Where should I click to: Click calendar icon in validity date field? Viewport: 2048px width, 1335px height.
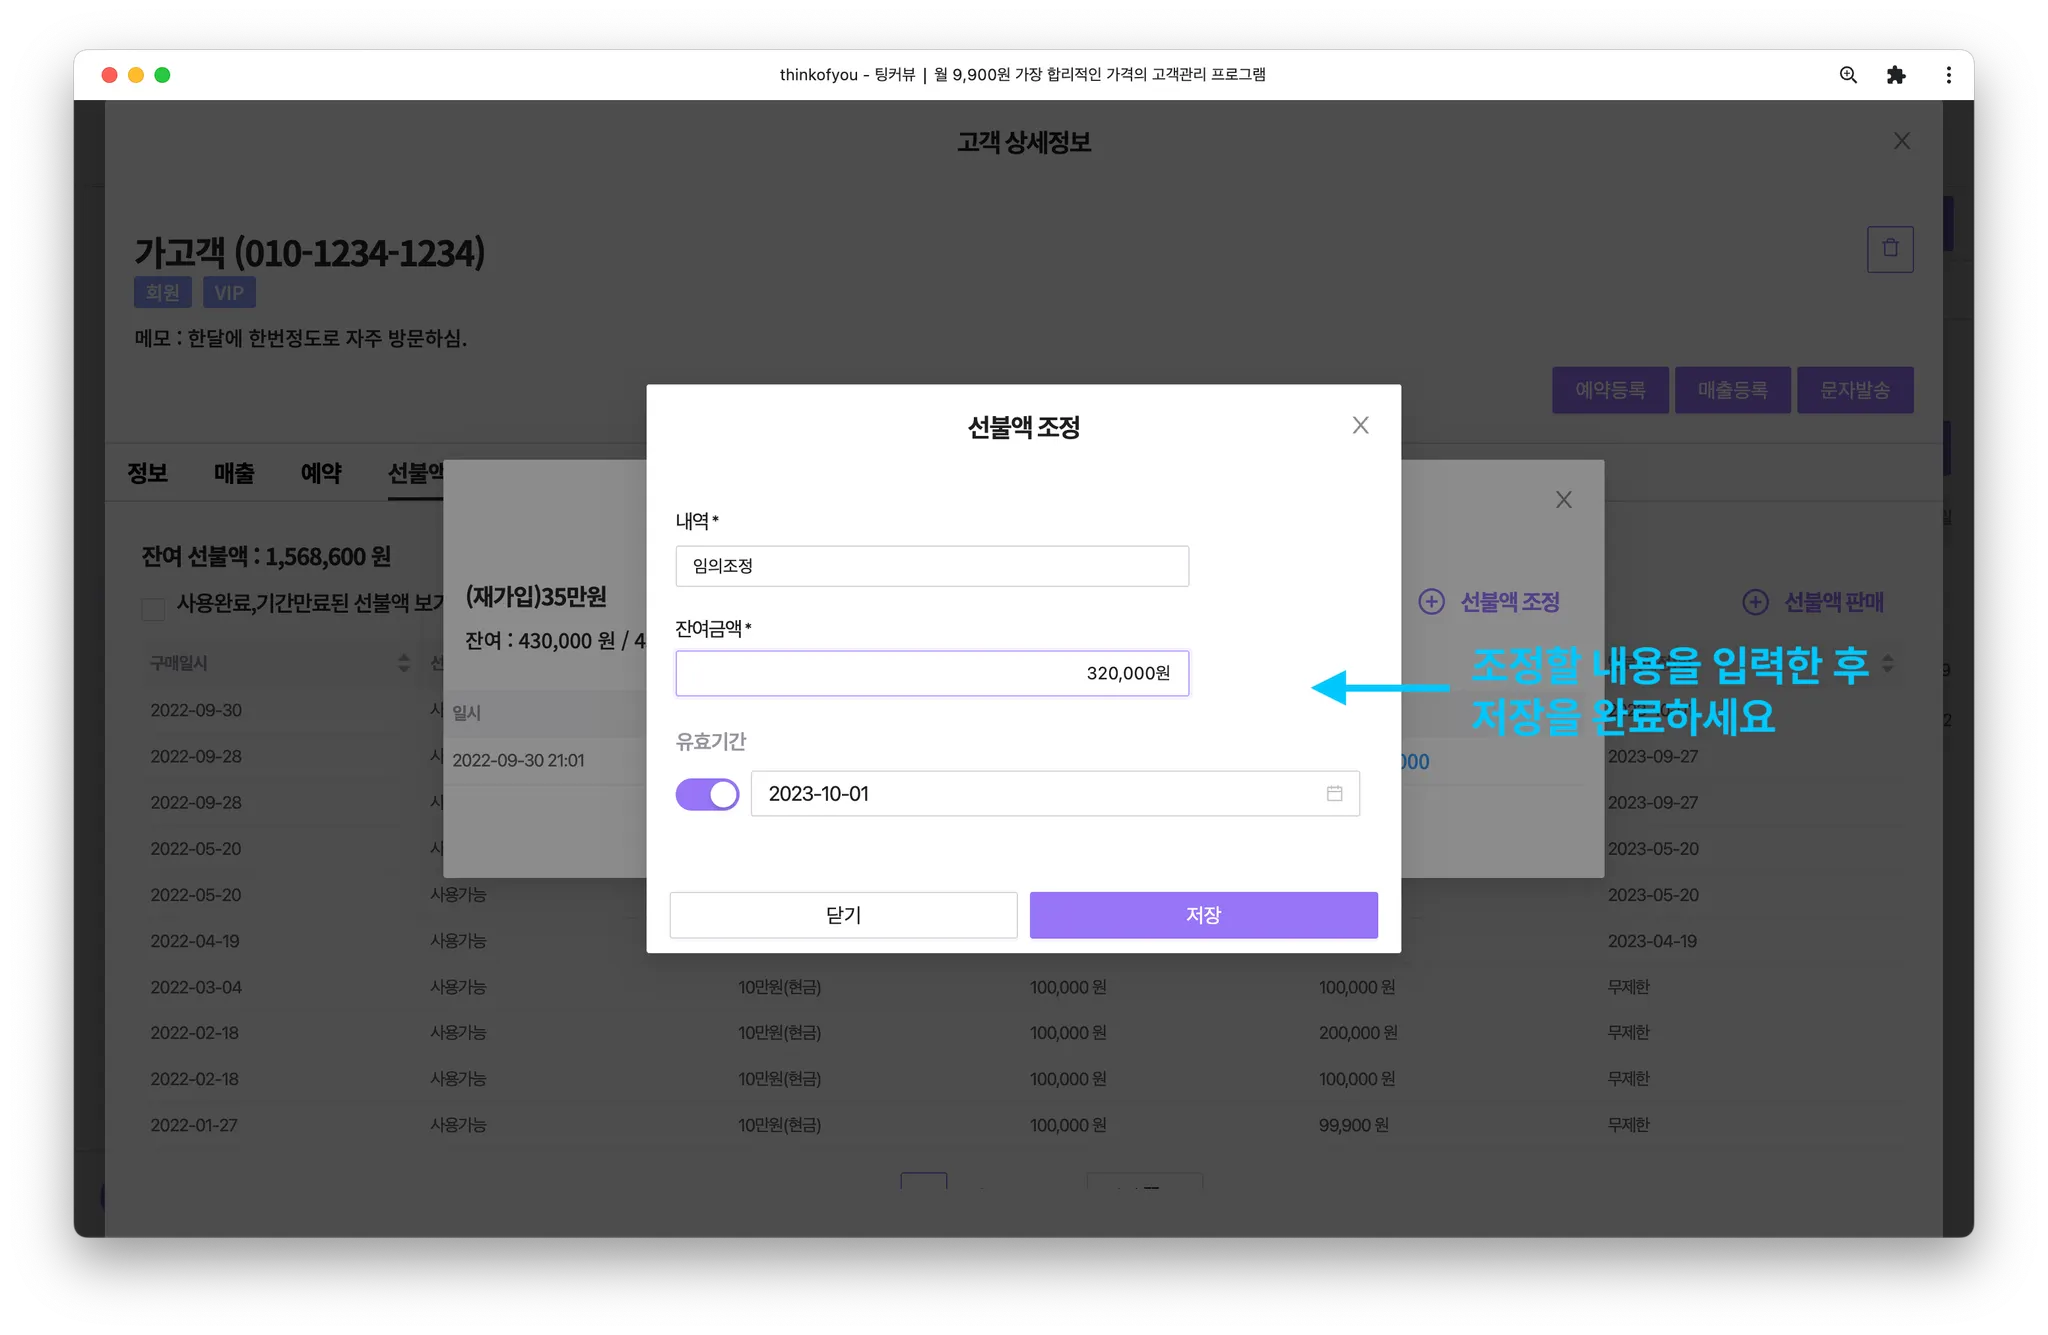click(1334, 794)
